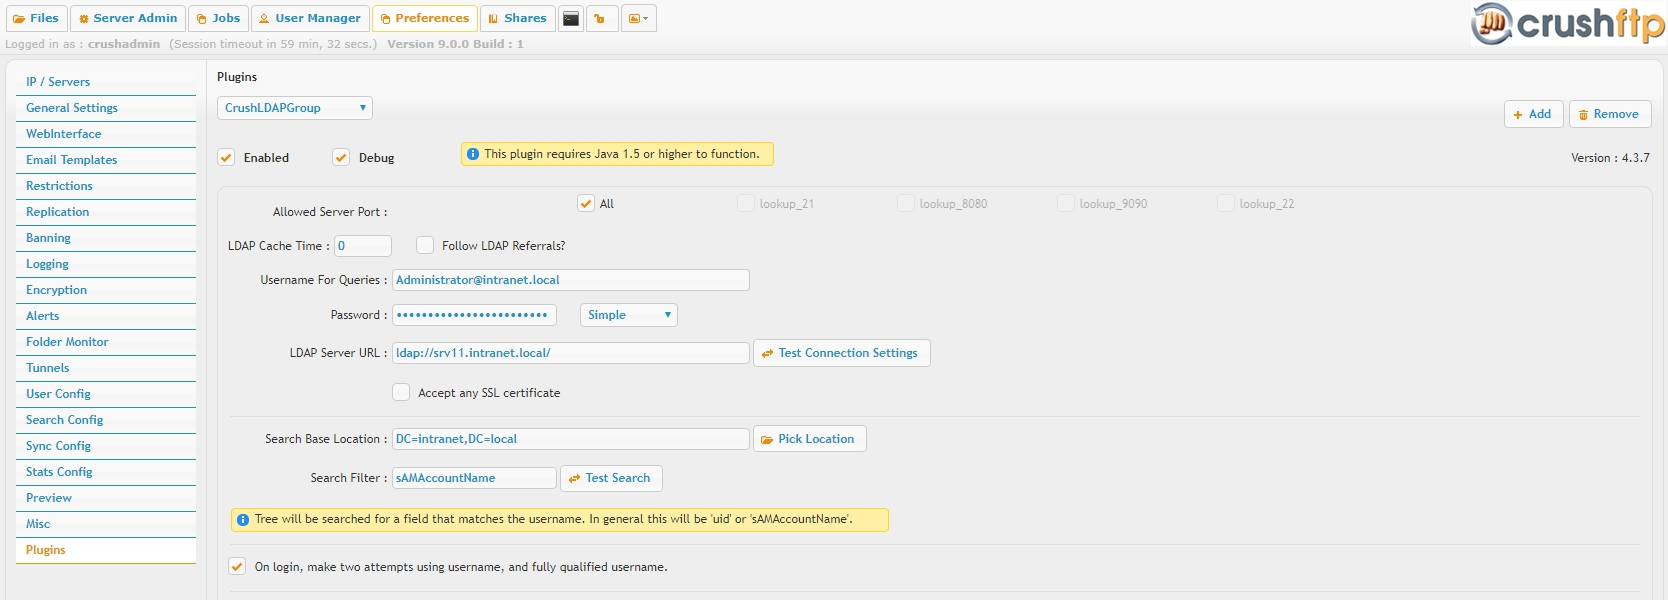Click the crushadmin logged-in username
The image size is (1668, 600).
124,44
